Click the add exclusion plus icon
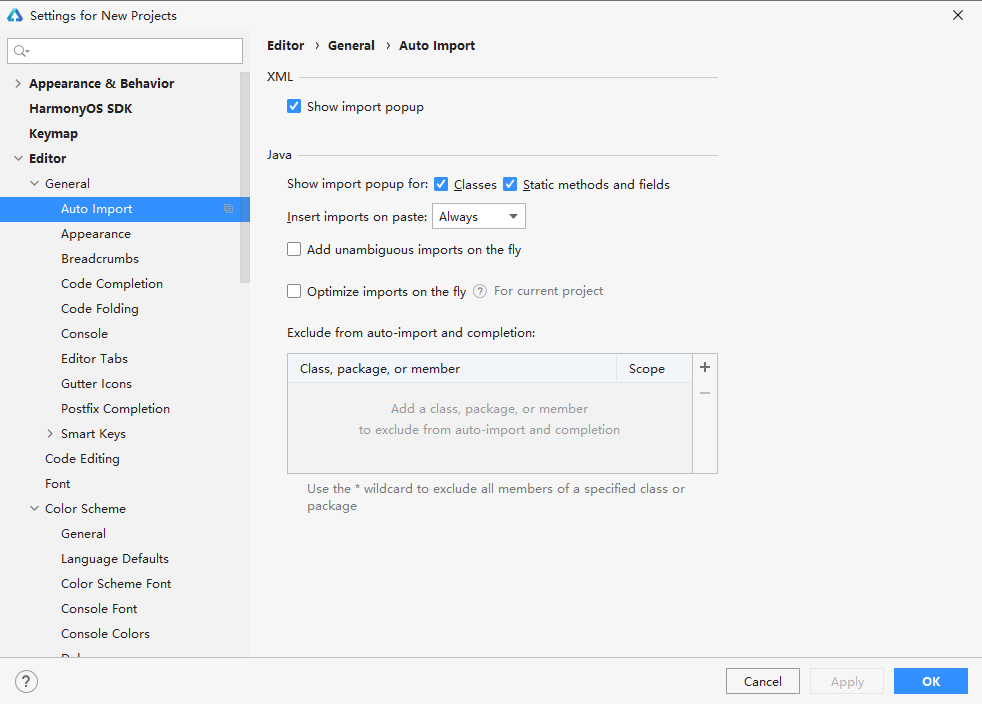Screen dimensions: 982x704 [705, 368]
